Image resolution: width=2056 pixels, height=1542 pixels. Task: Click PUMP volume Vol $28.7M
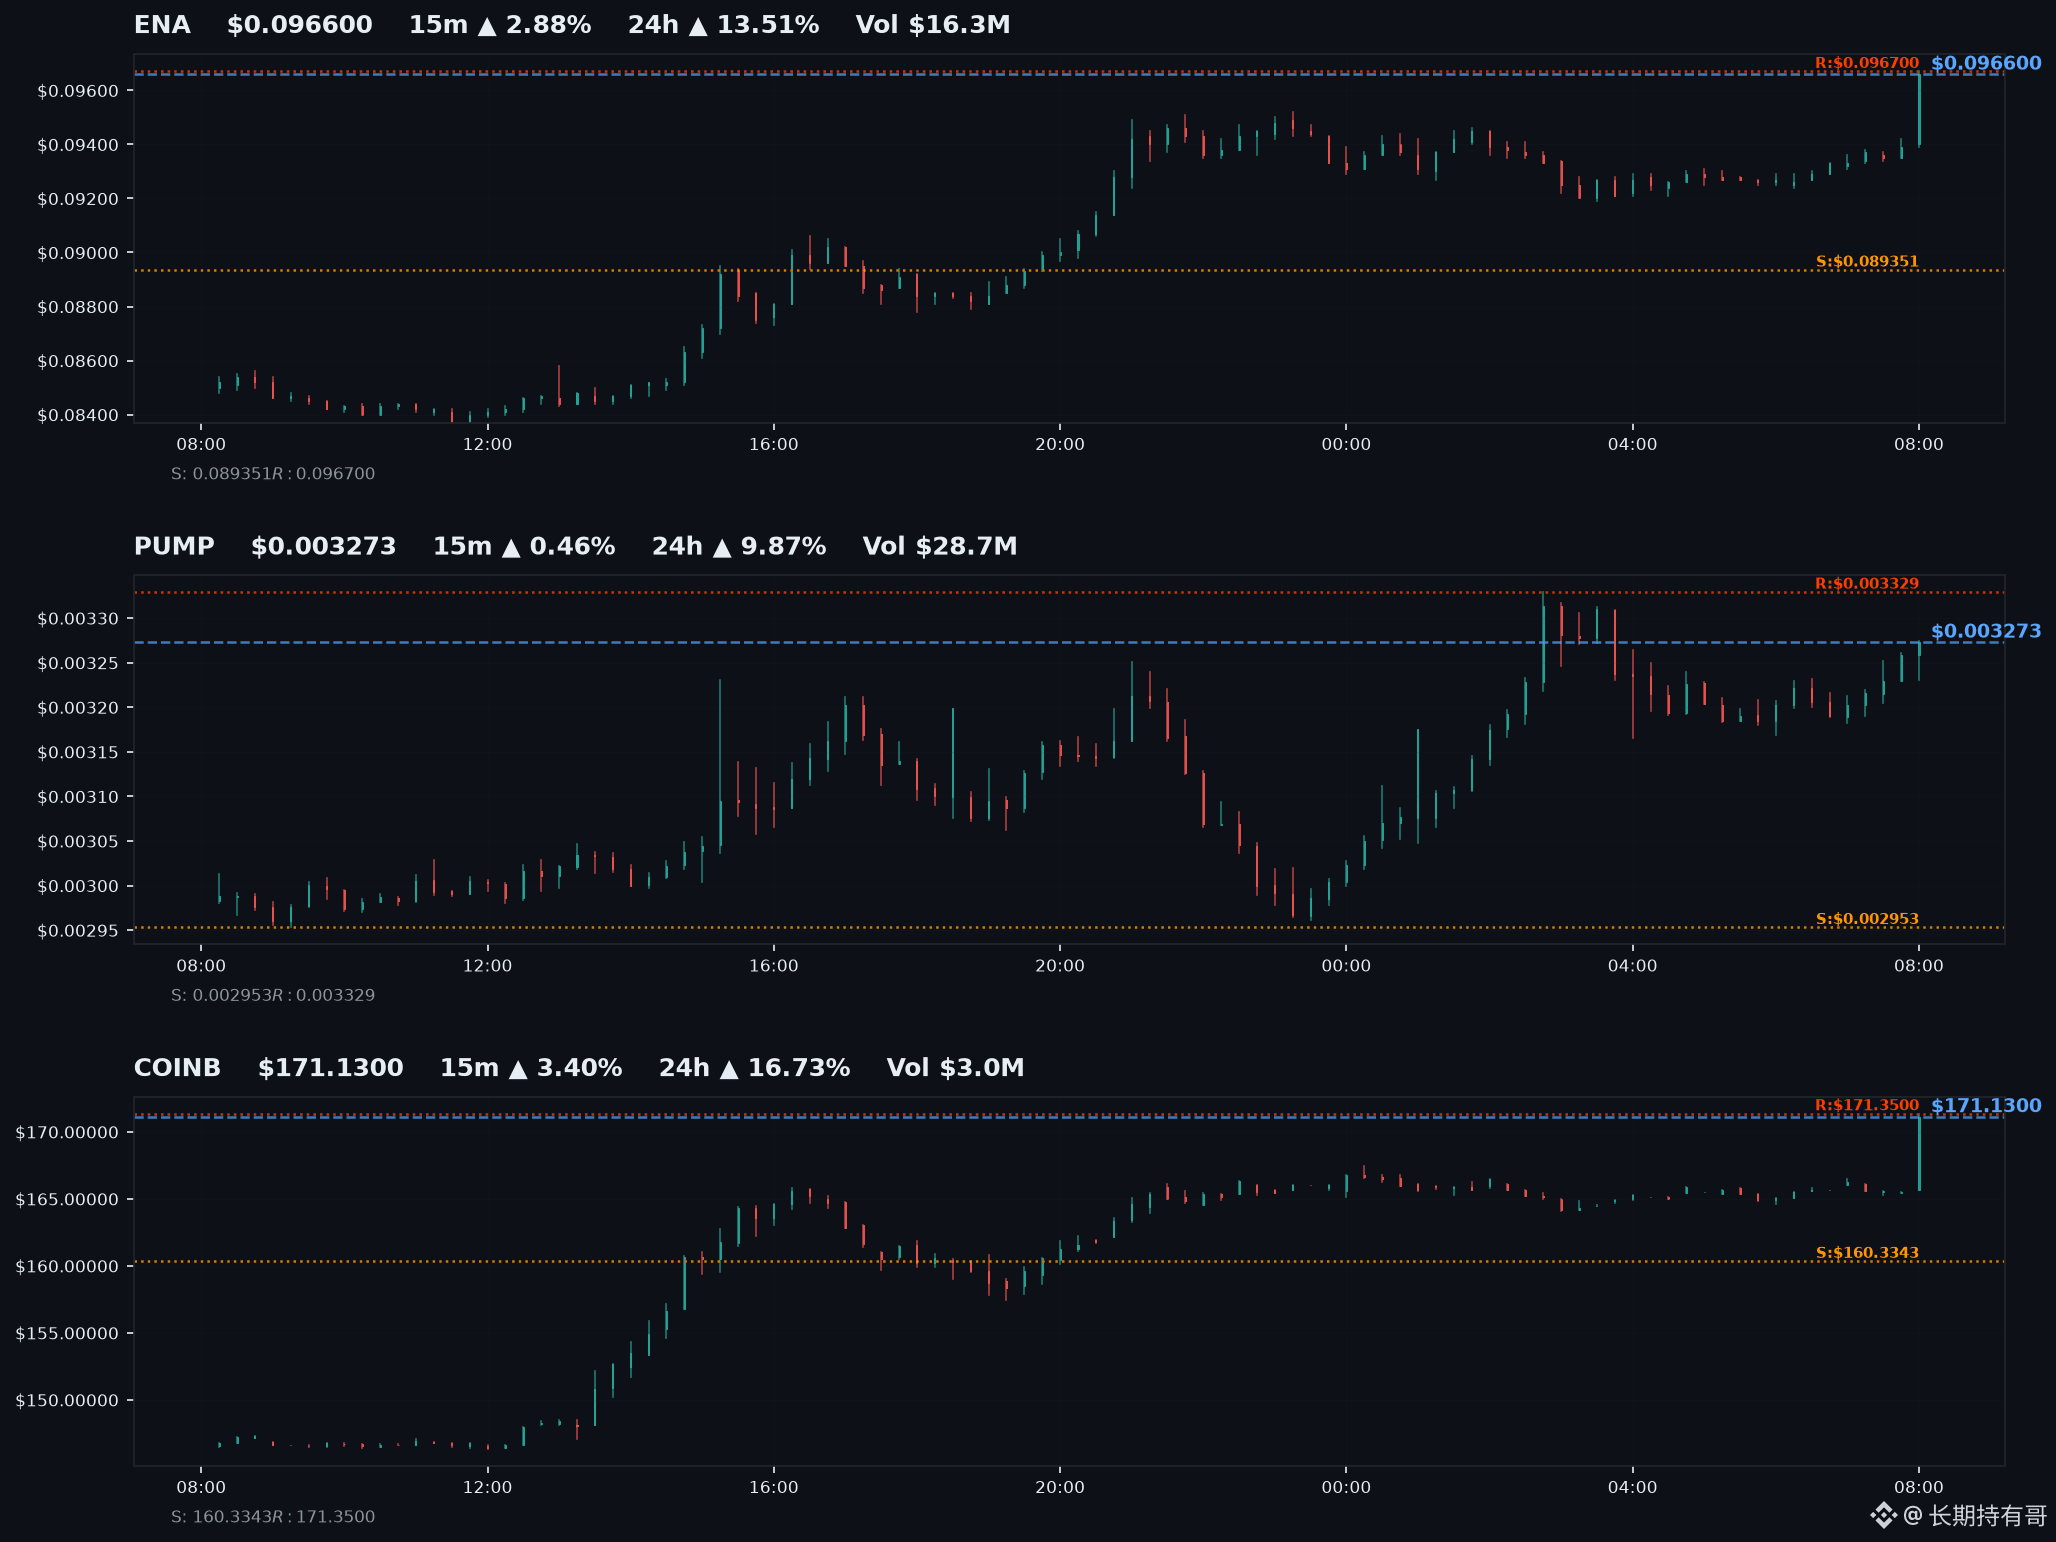point(940,547)
